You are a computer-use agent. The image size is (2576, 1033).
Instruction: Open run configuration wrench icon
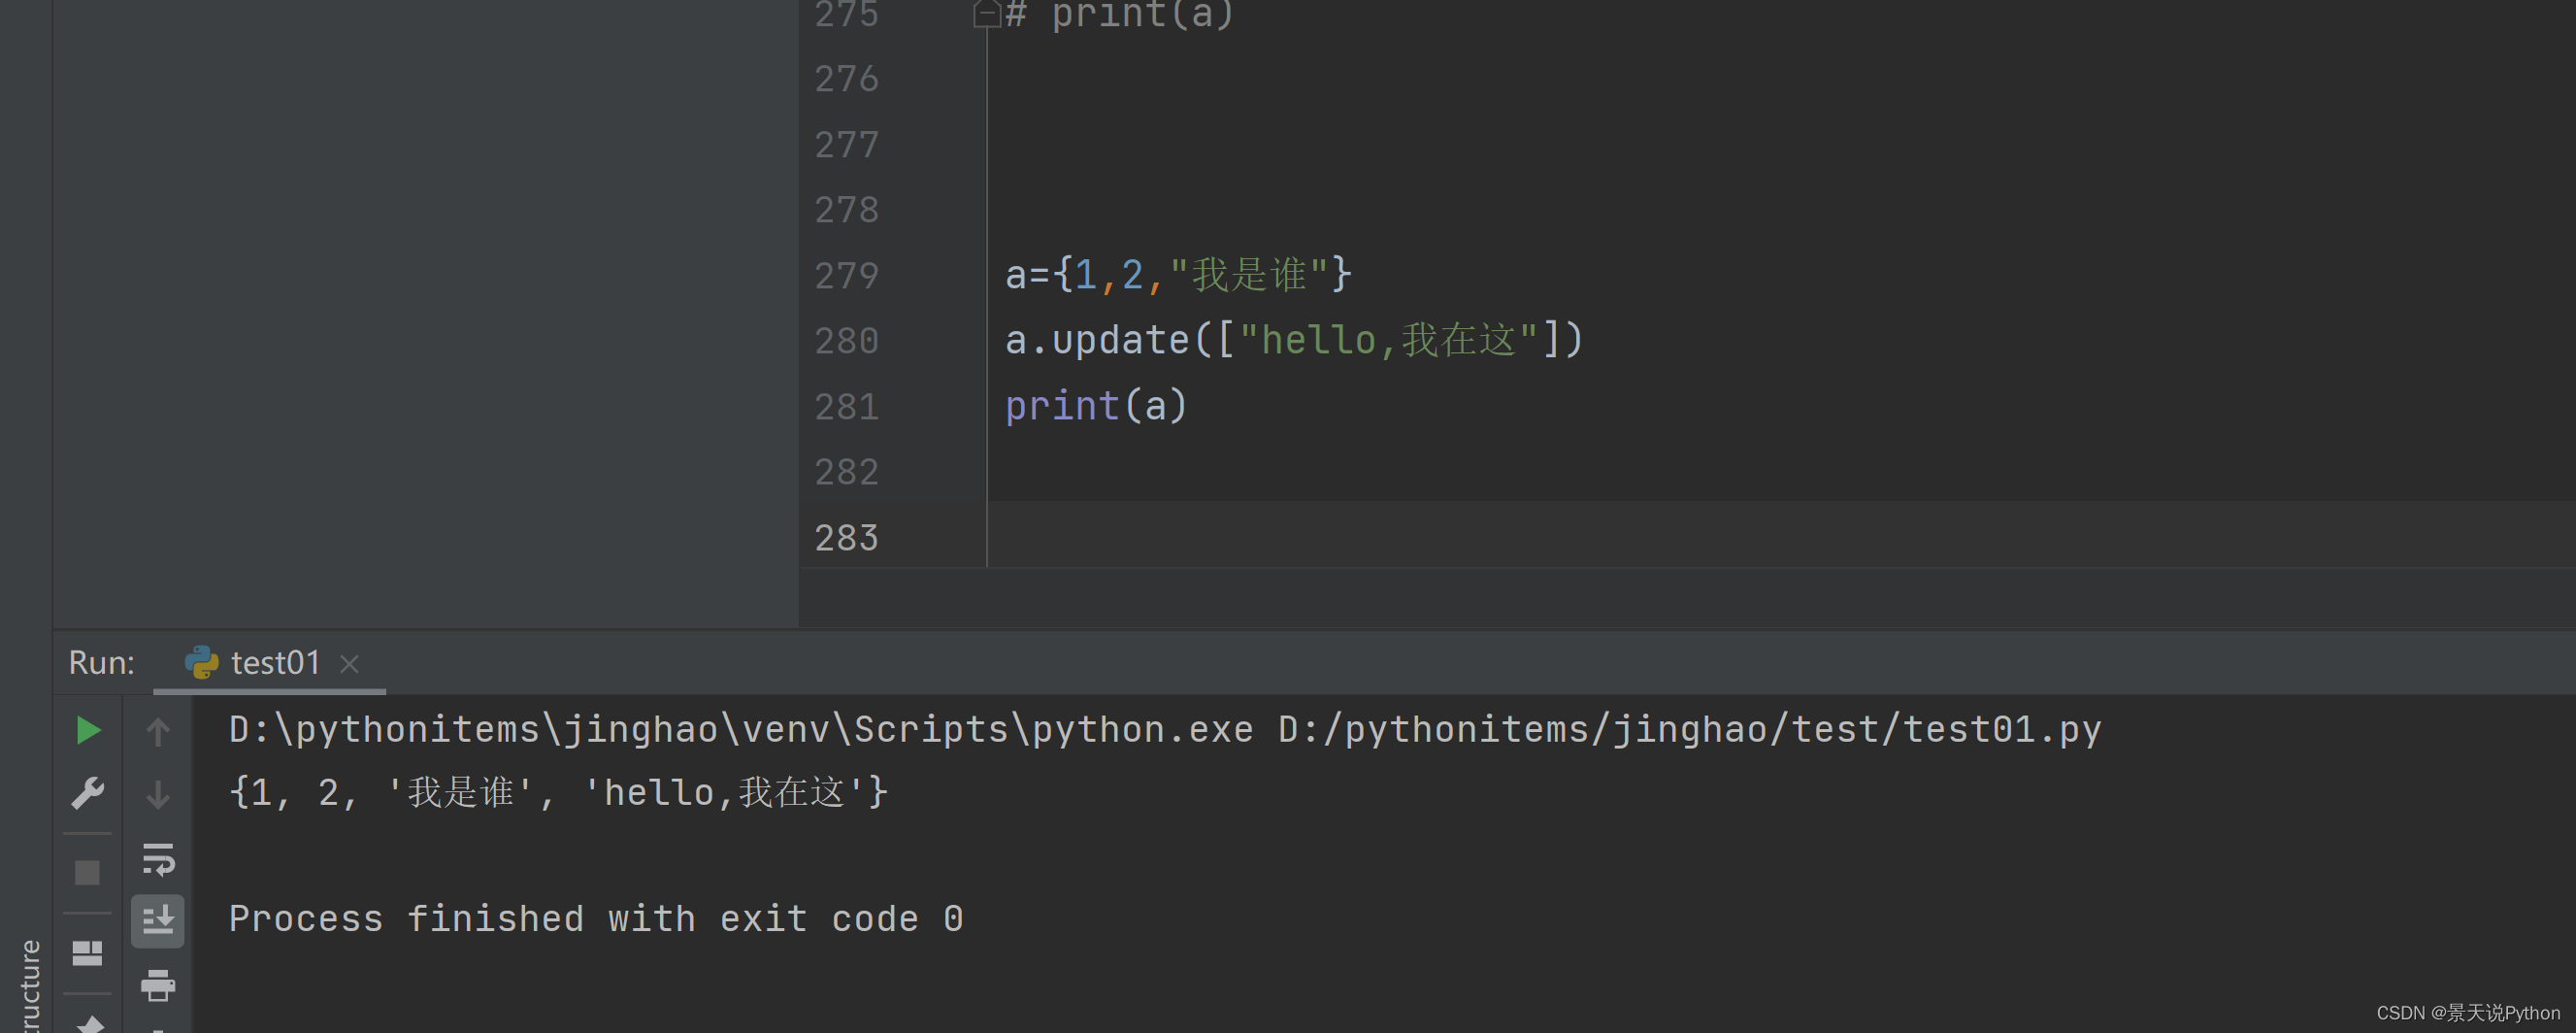click(88, 793)
